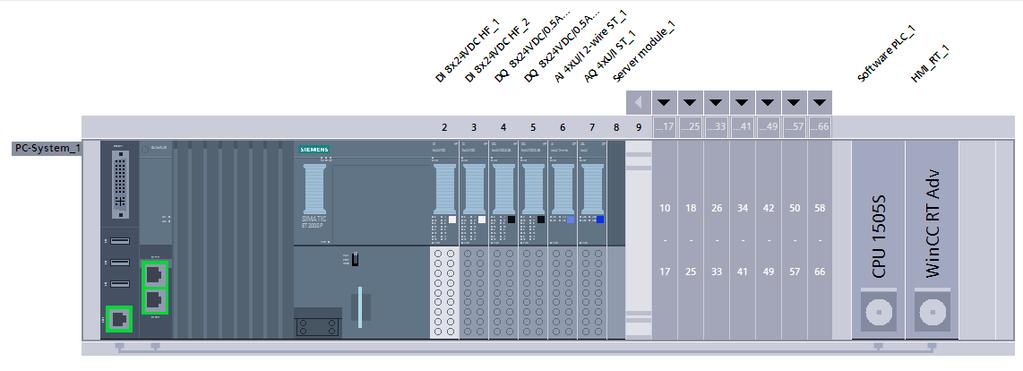Expand the ...33 slot group dropdown
The image size is (1023, 371).
point(716,102)
